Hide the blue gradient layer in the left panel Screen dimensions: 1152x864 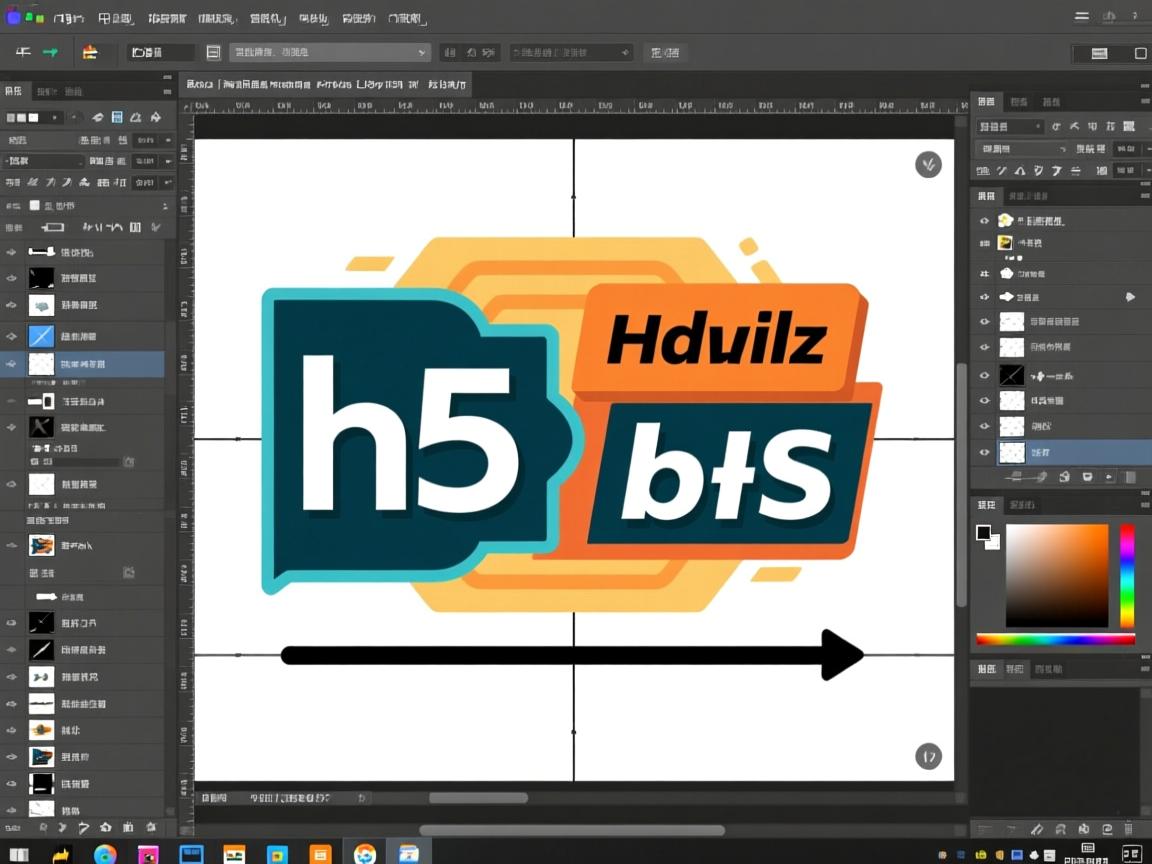pos(10,336)
